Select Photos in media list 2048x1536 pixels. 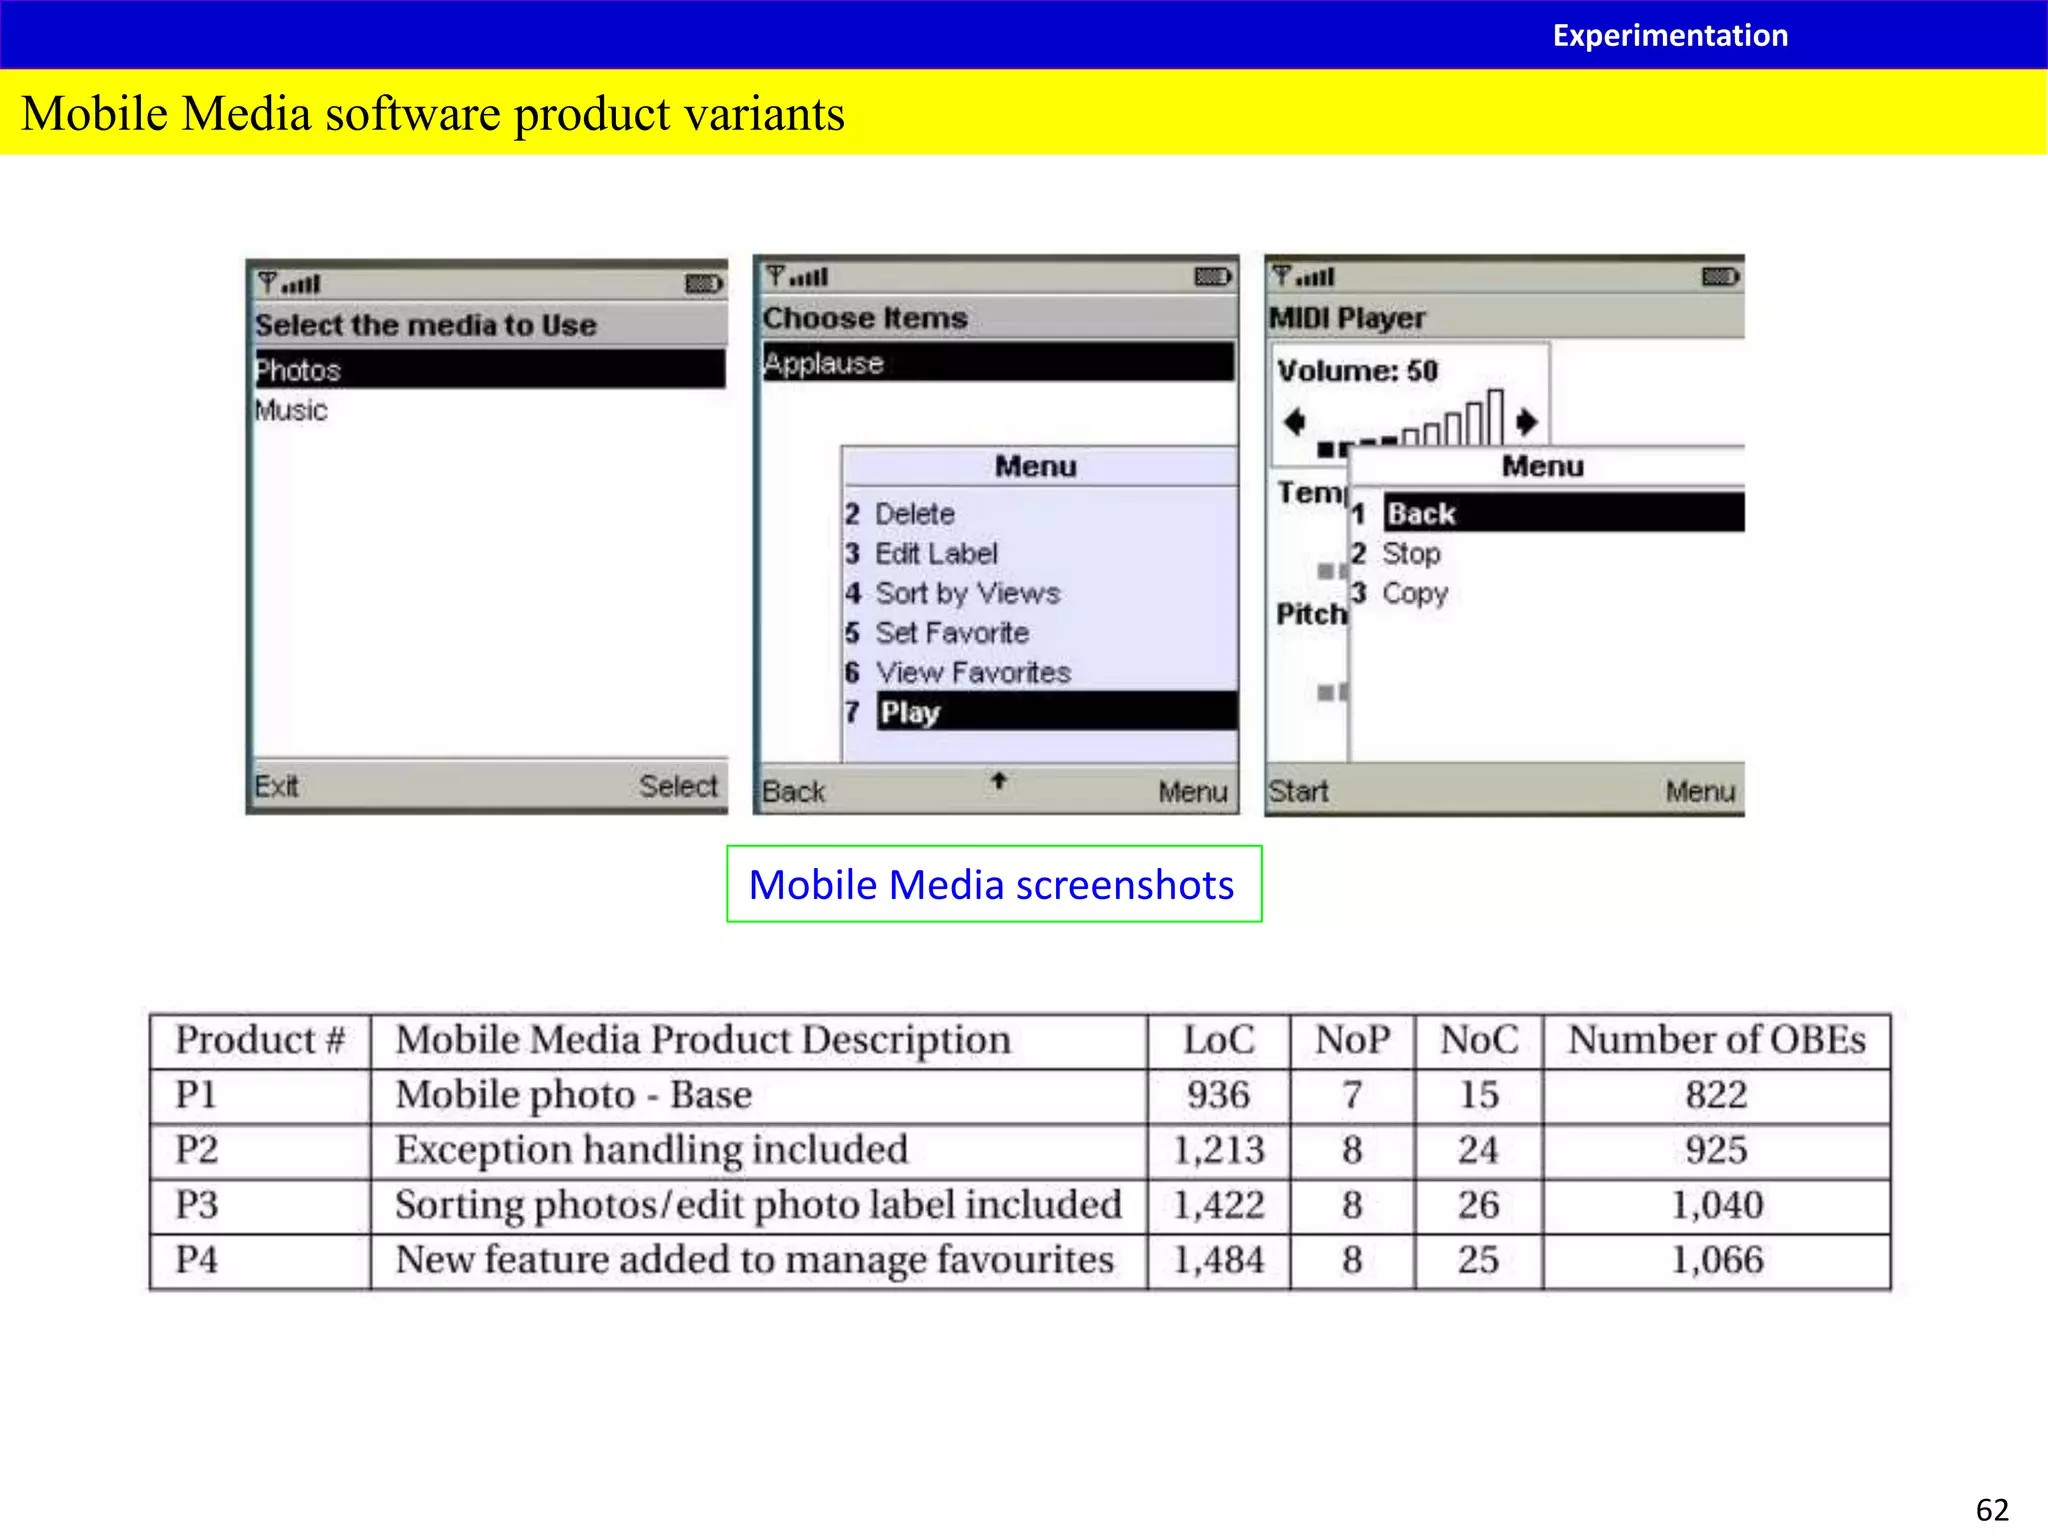pyautogui.click(x=490, y=370)
